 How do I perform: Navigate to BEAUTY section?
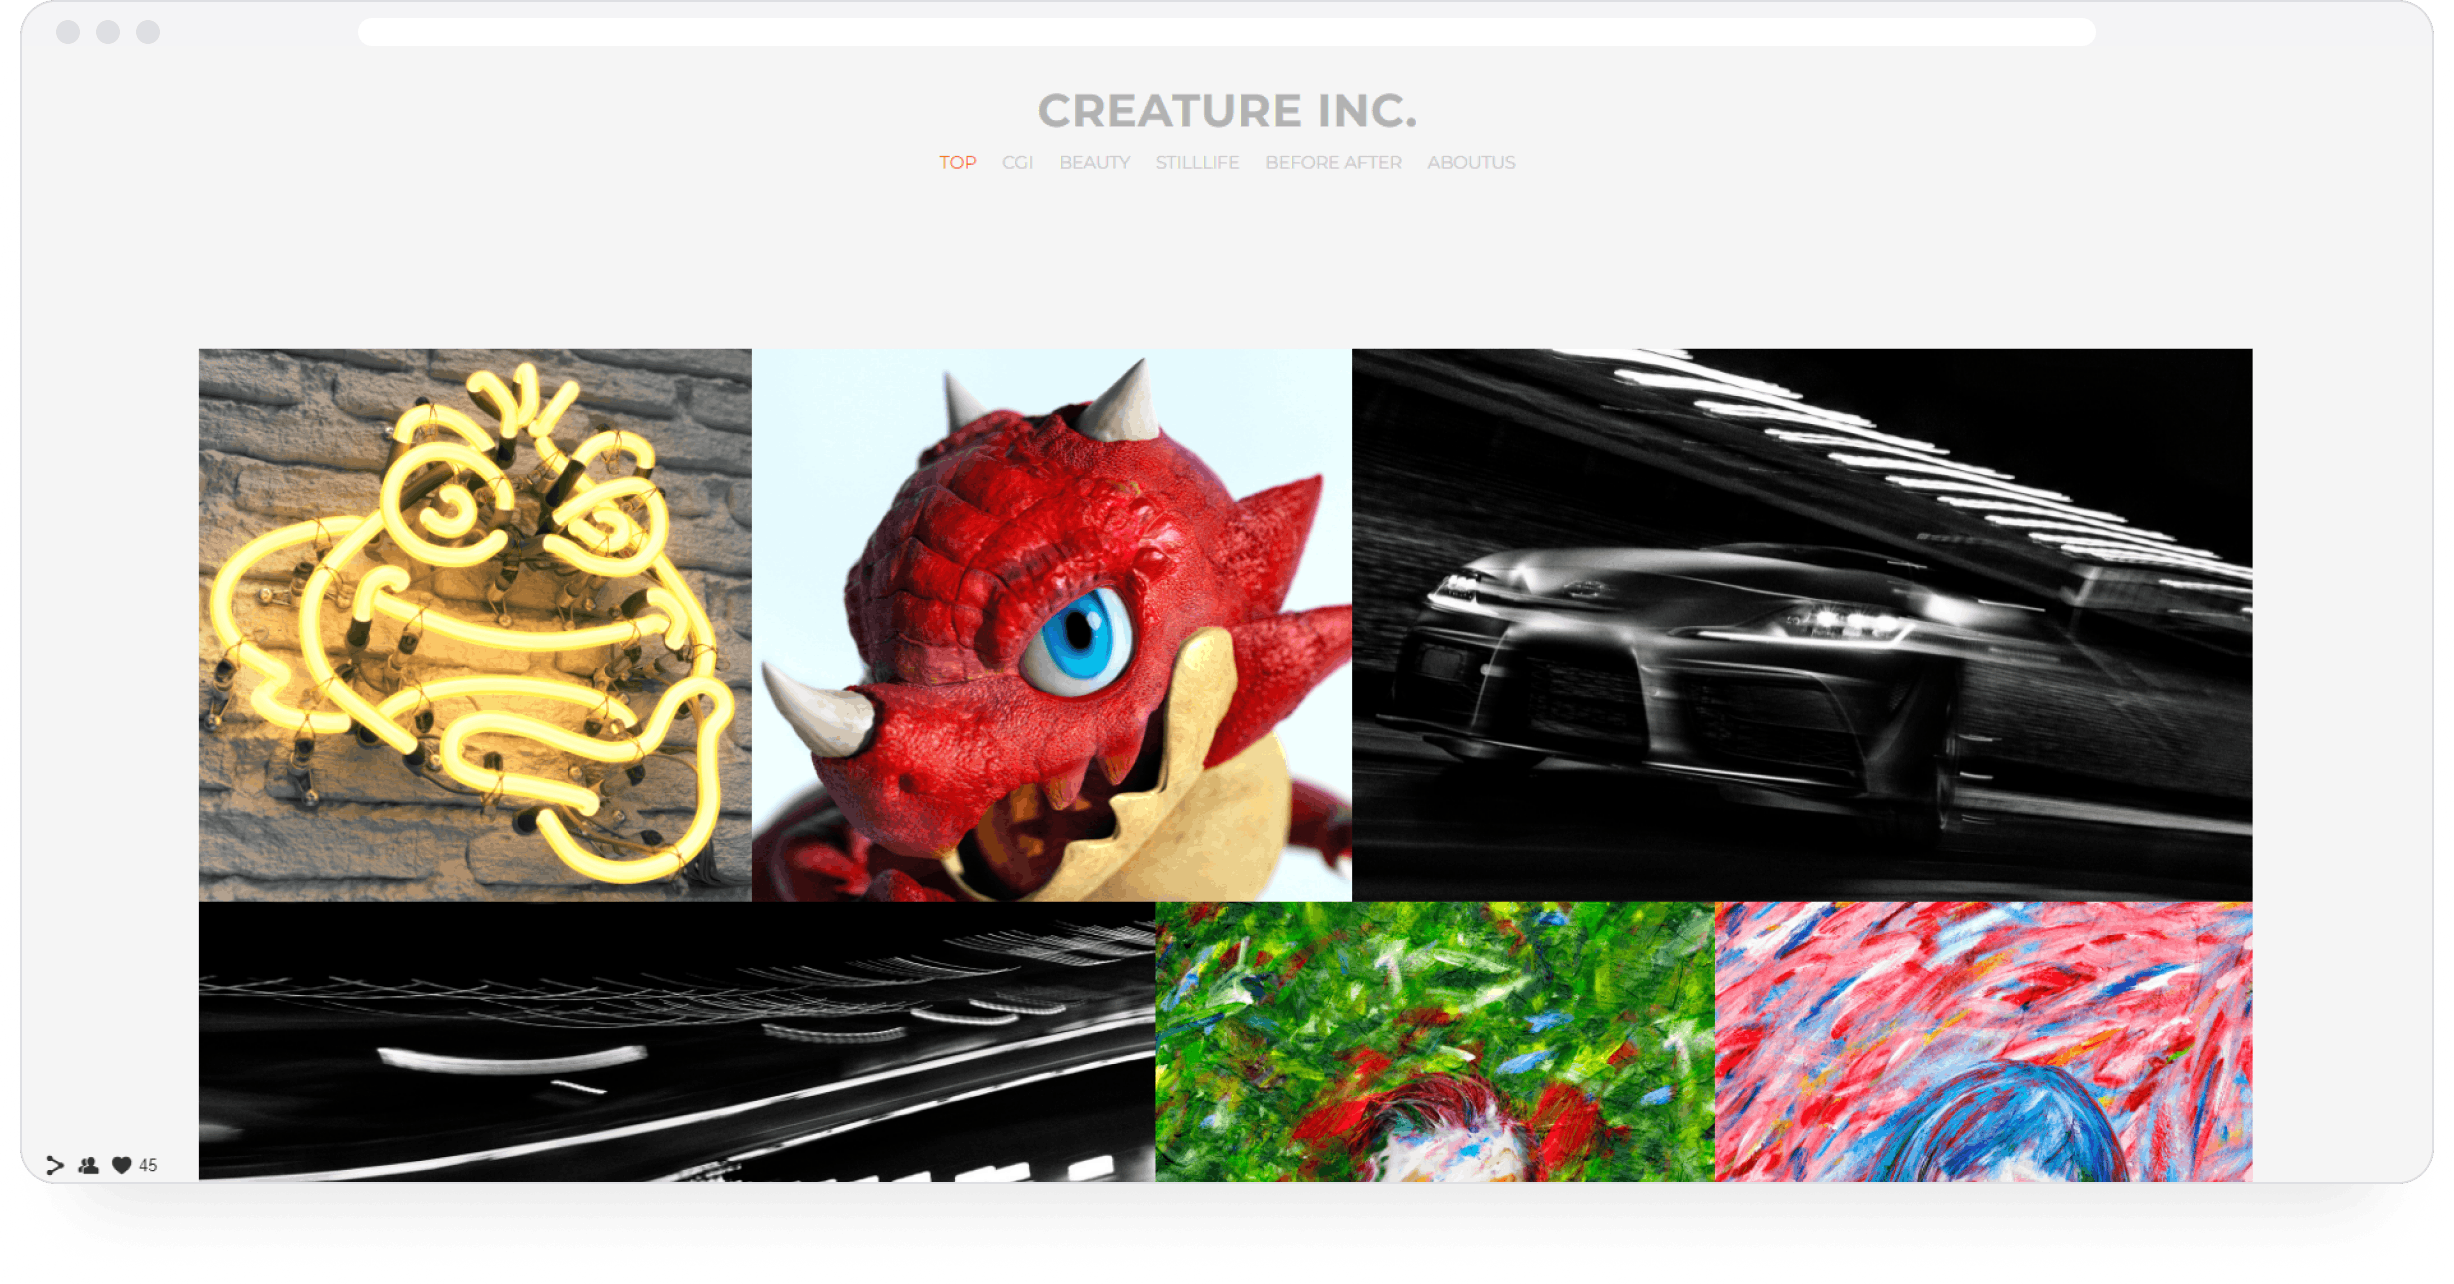click(1087, 162)
